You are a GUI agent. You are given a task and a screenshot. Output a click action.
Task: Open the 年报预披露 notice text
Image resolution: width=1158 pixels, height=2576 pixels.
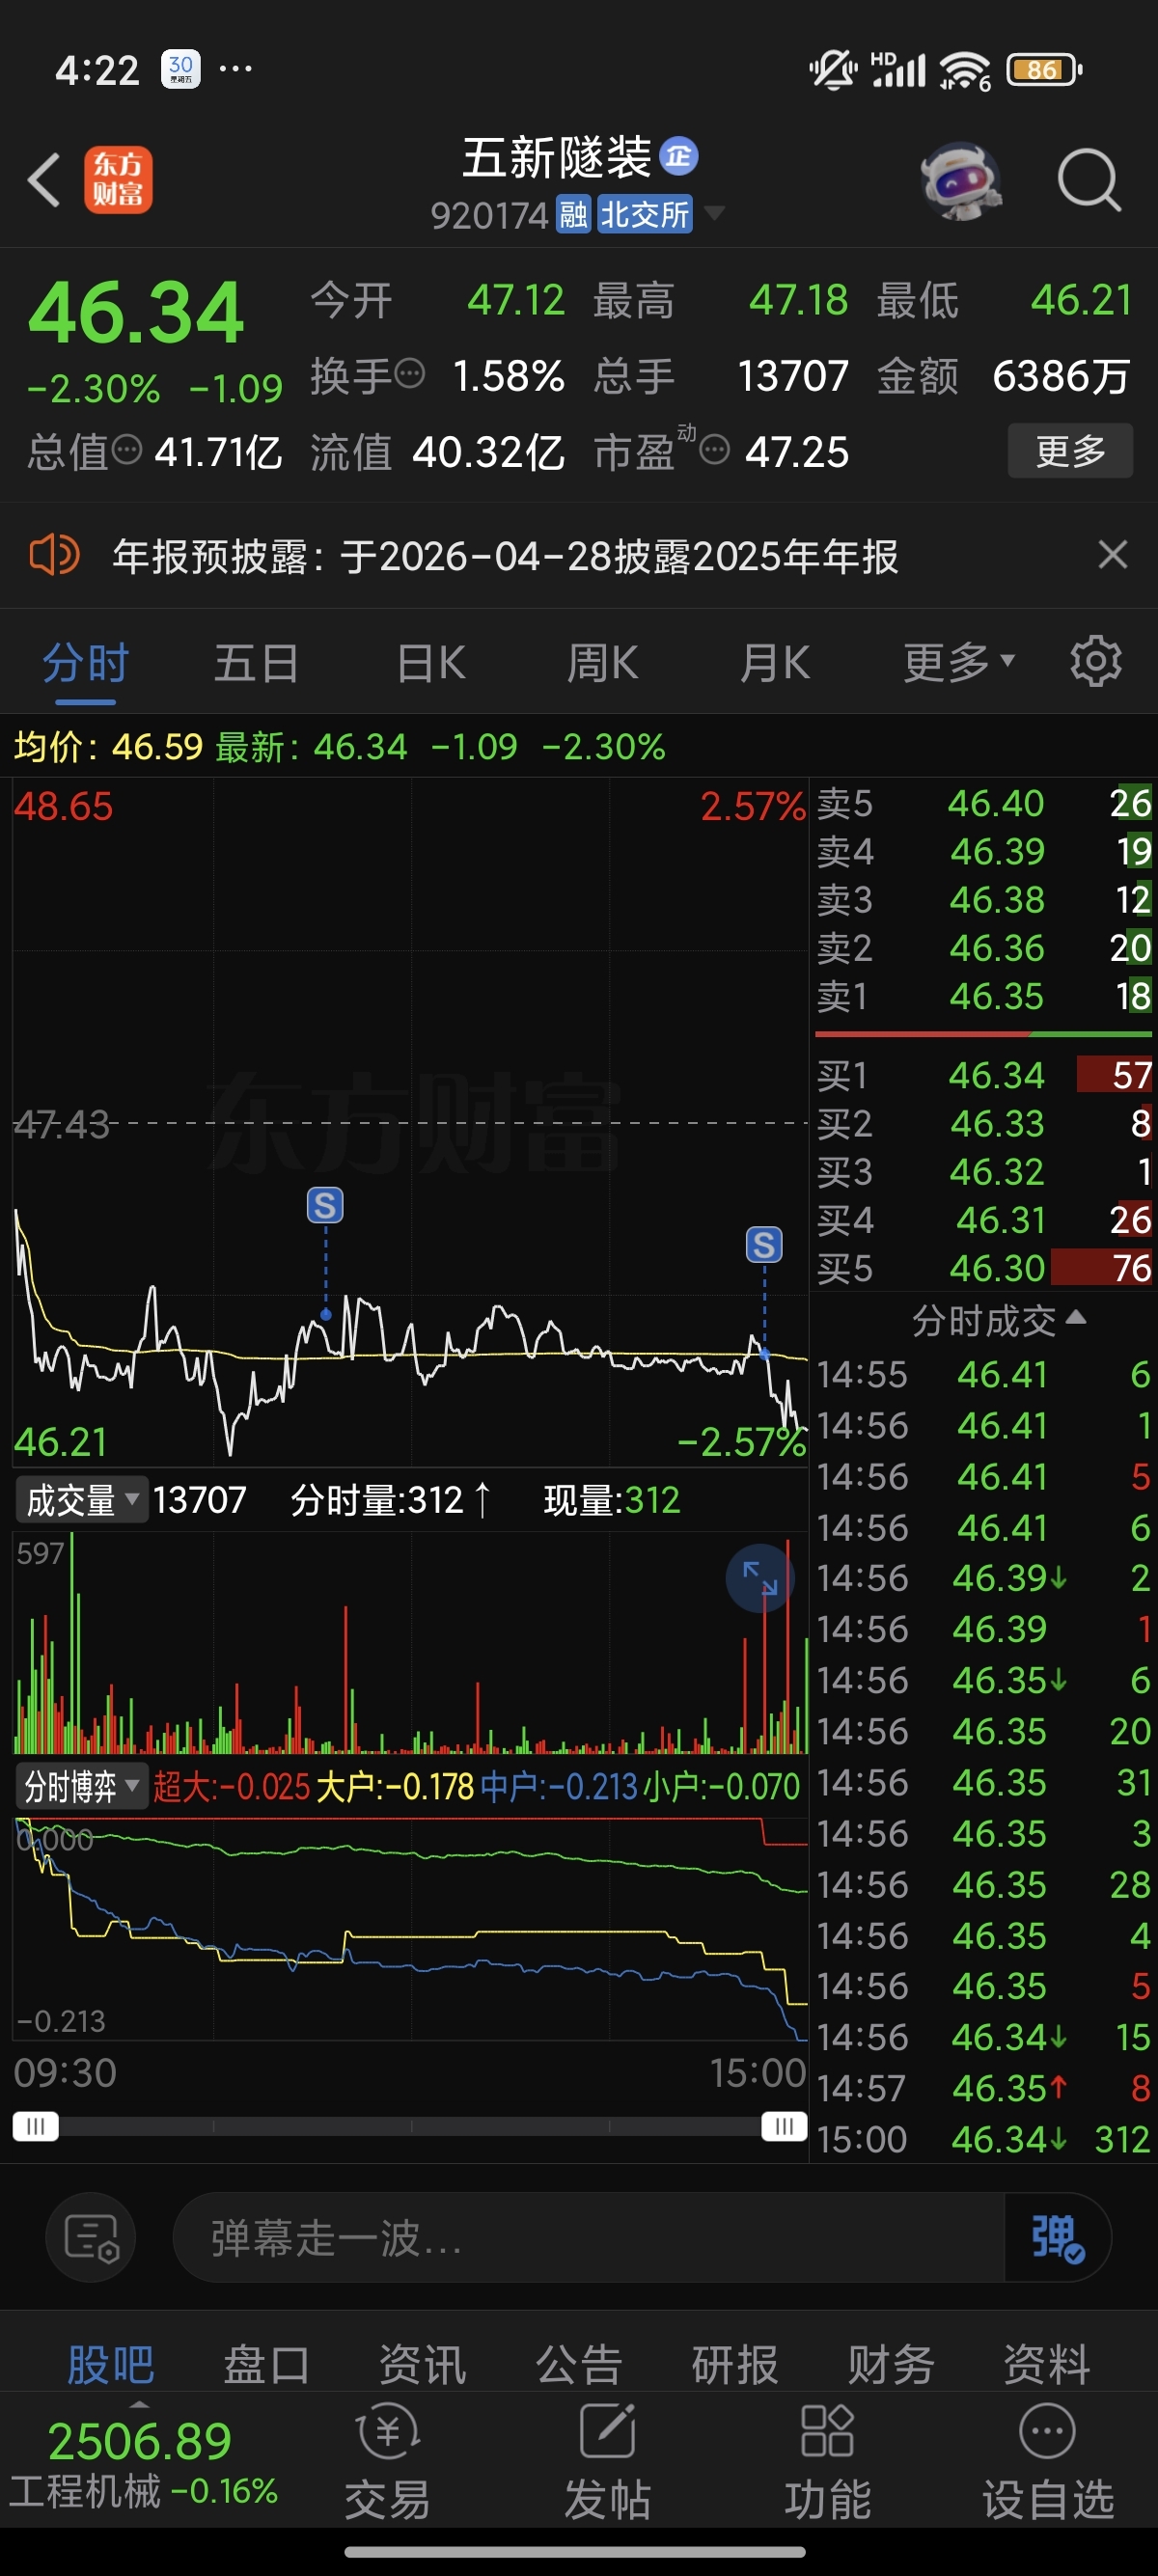coord(505,556)
